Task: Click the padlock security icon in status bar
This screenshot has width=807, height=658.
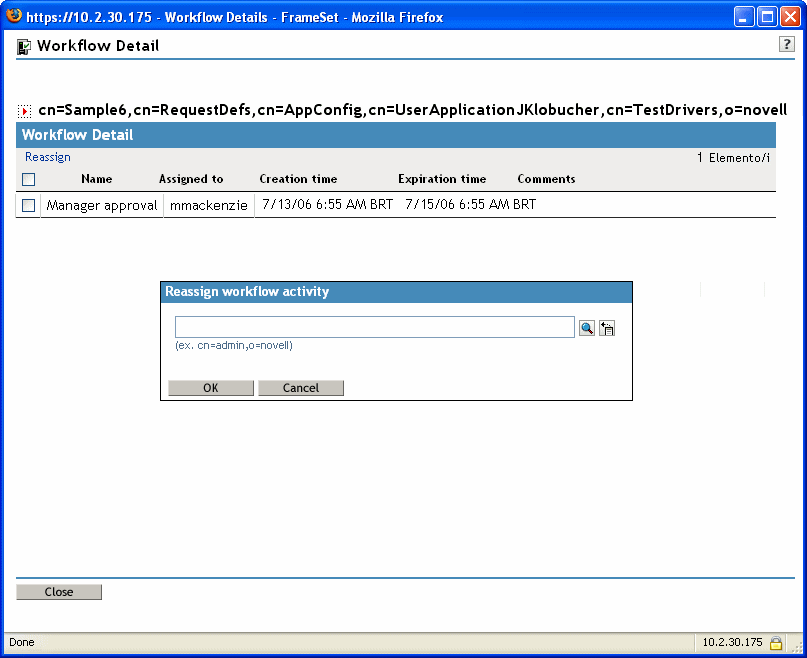Action: [x=776, y=643]
